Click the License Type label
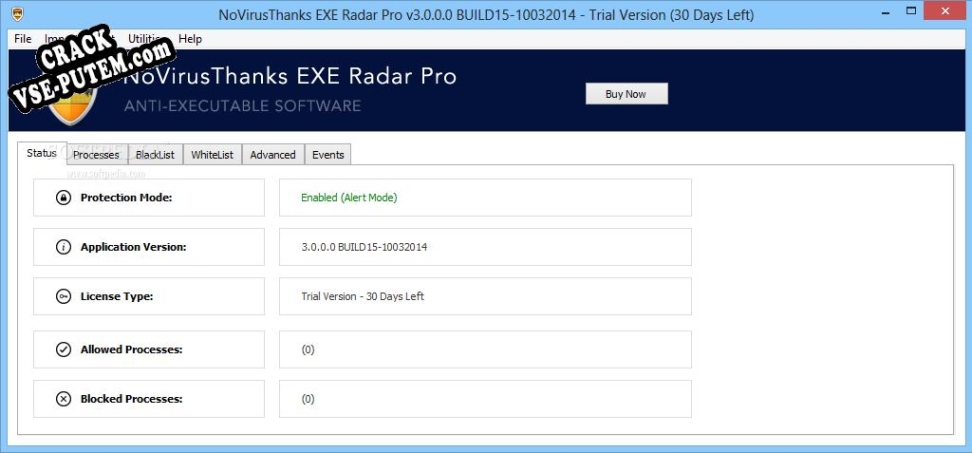Screen dimensions: 972x453 click(117, 296)
